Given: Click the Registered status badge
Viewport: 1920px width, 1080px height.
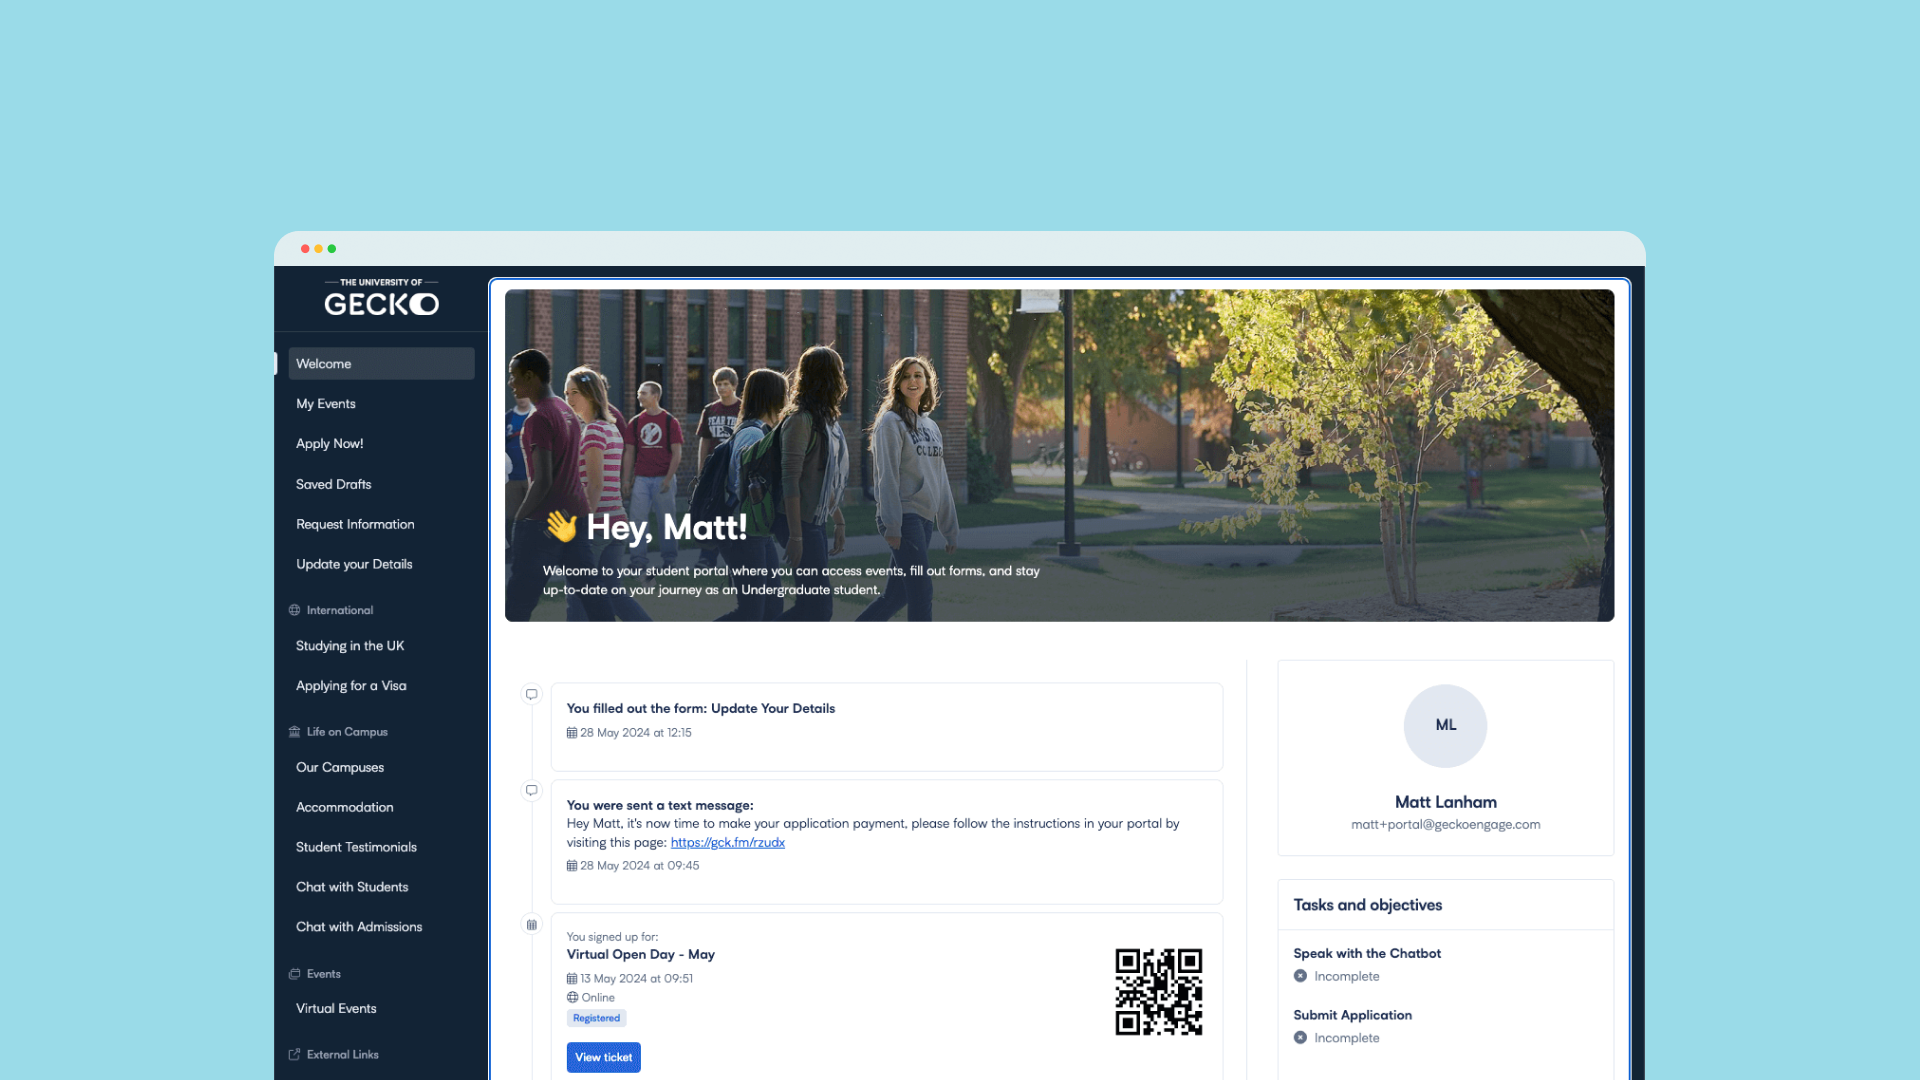Looking at the screenshot, I should 596,1018.
